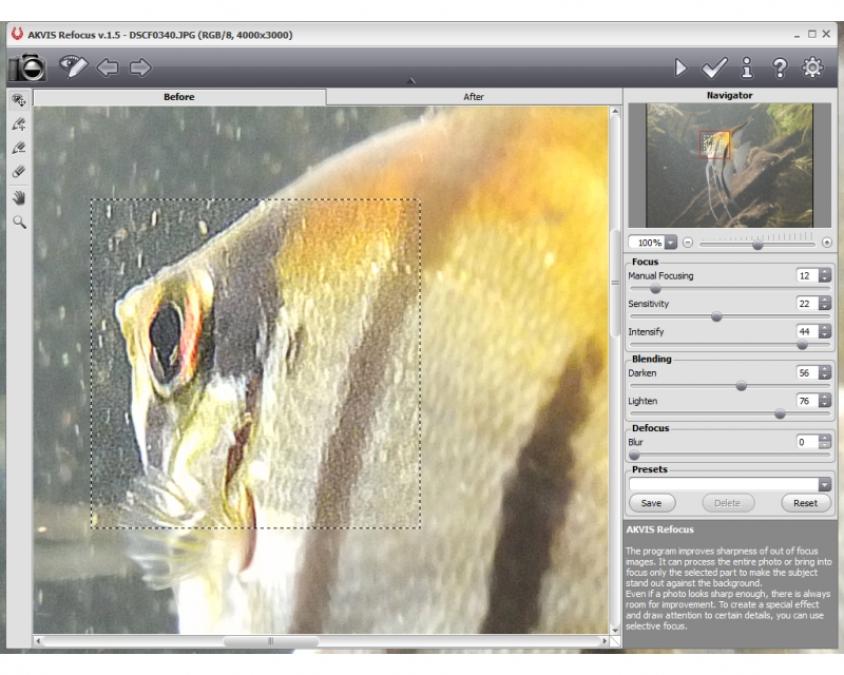Open the 100% zoom level dropdown
The width and height of the screenshot is (844, 675).
(x=670, y=242)
